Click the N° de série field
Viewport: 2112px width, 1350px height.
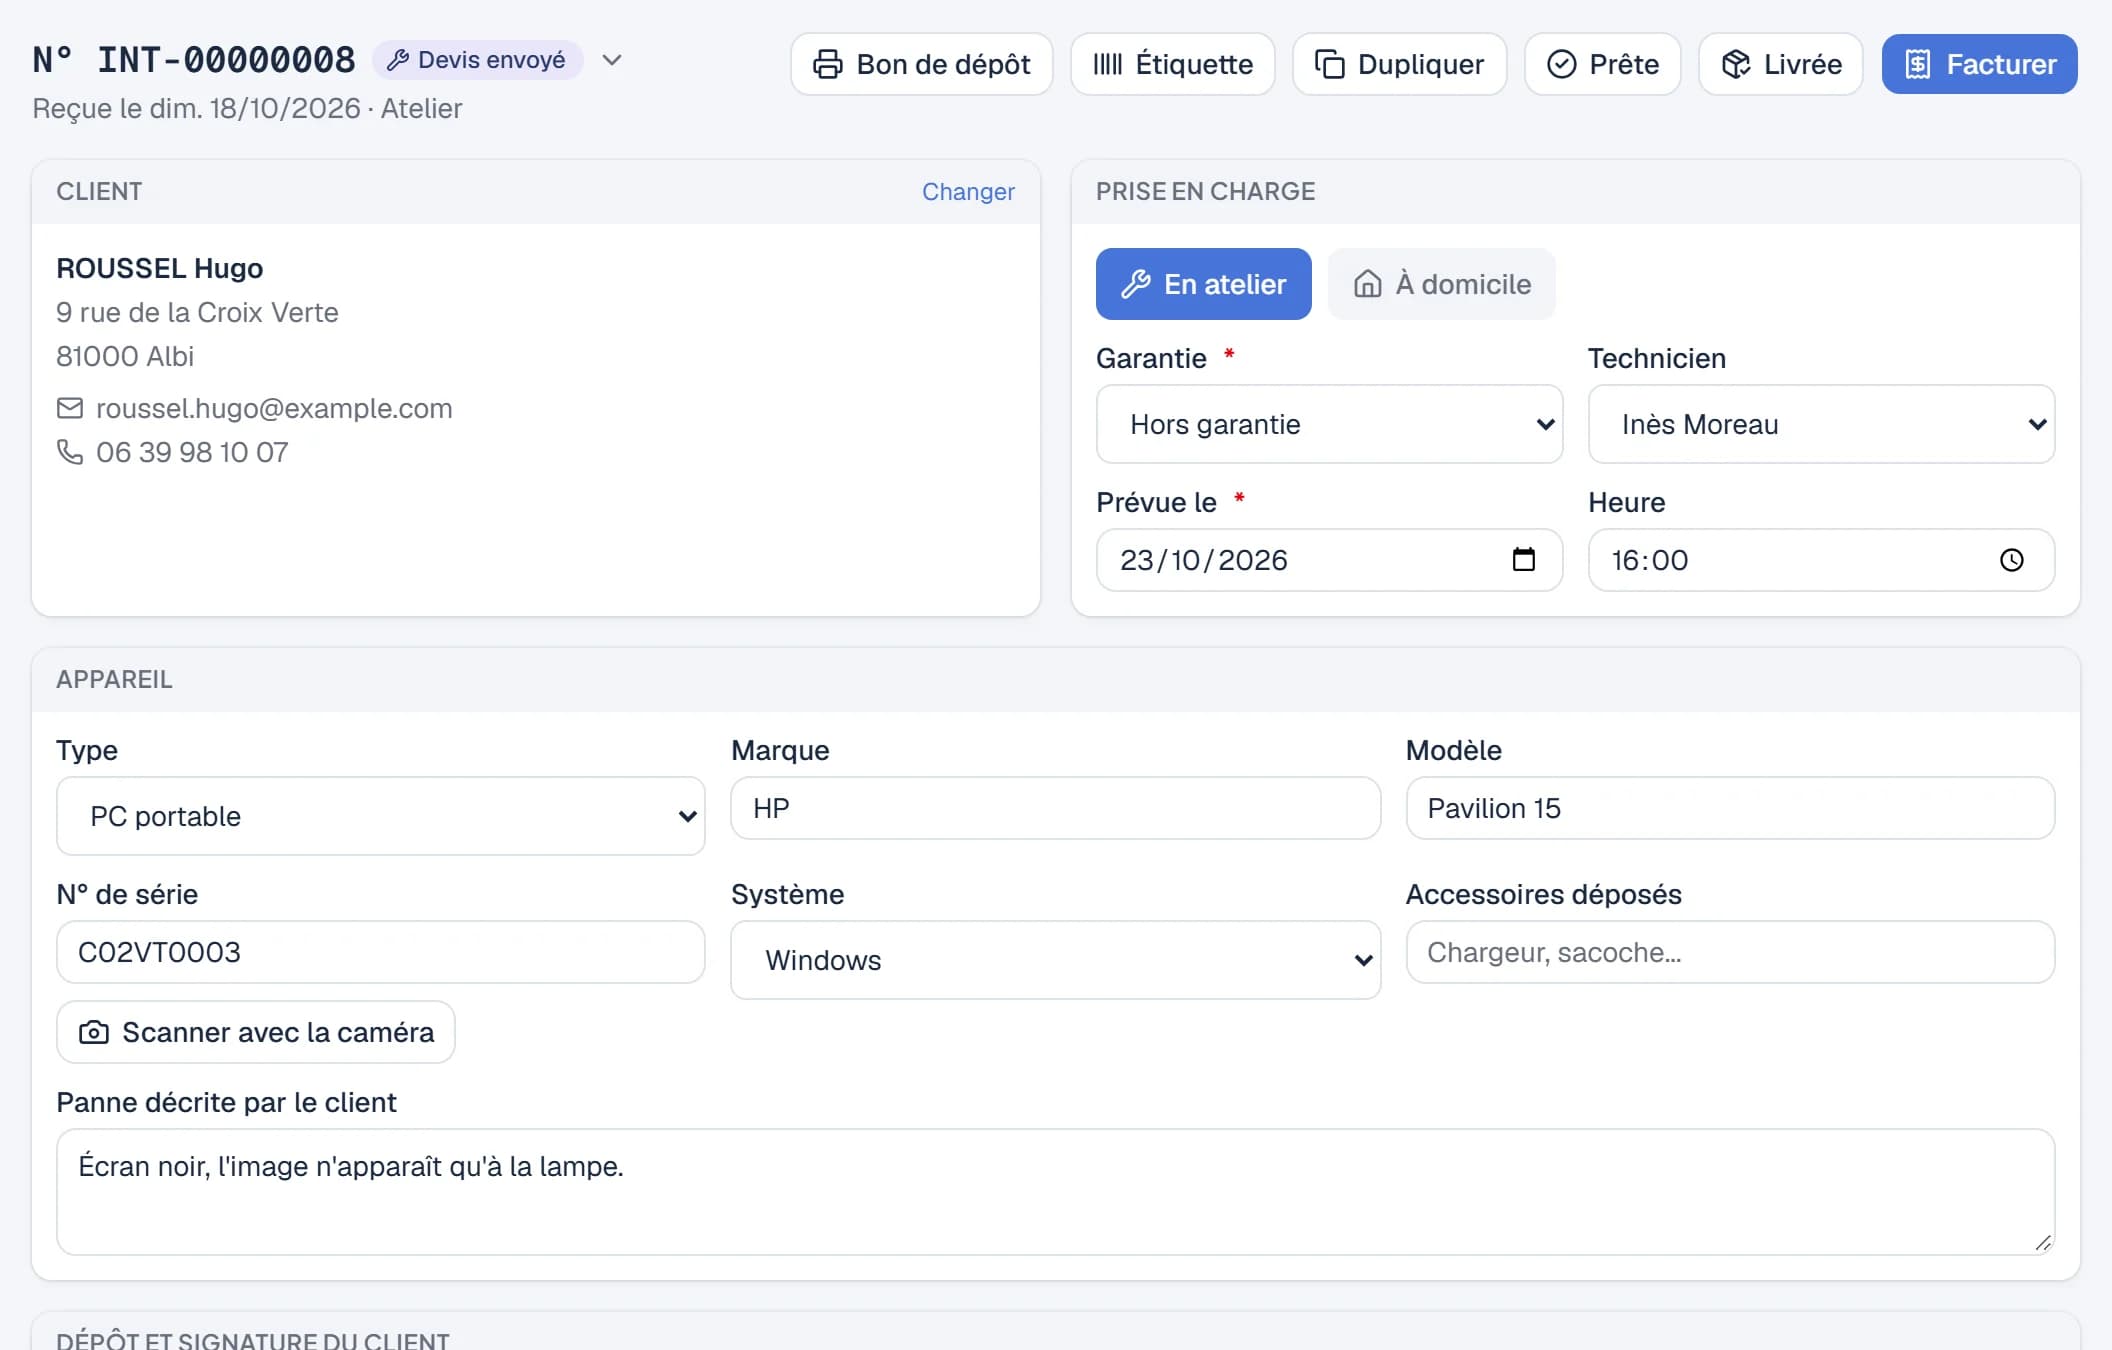coord(380,952)
